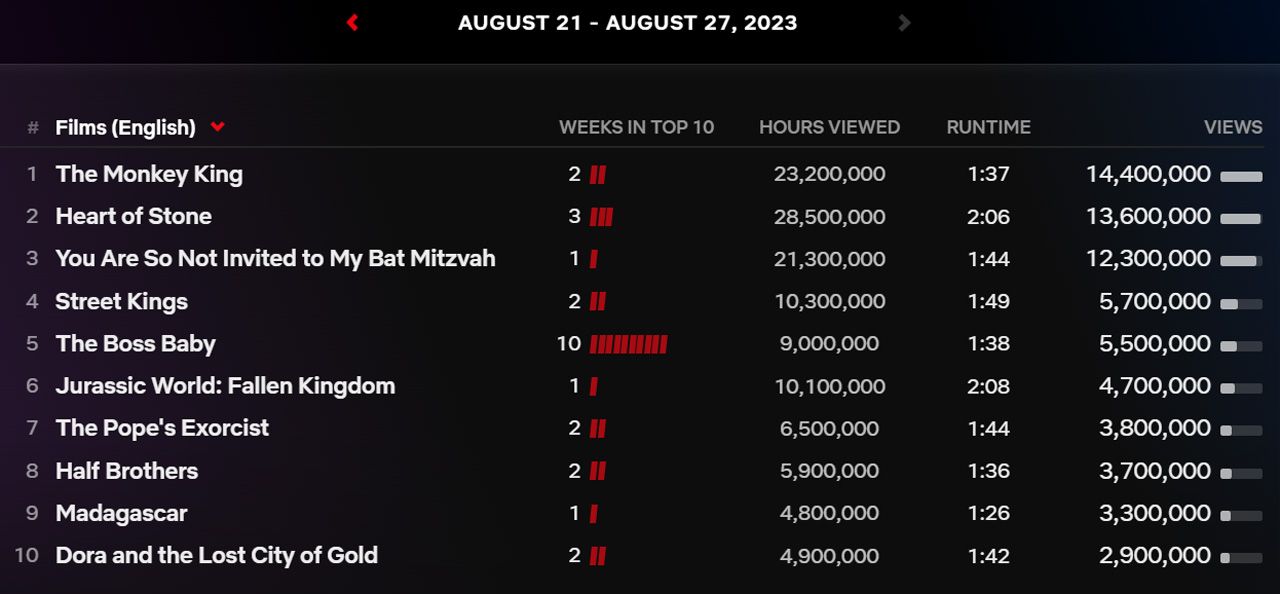
Task: Click the single week bar for Madagascar
Action: click(x=594, y=514)
